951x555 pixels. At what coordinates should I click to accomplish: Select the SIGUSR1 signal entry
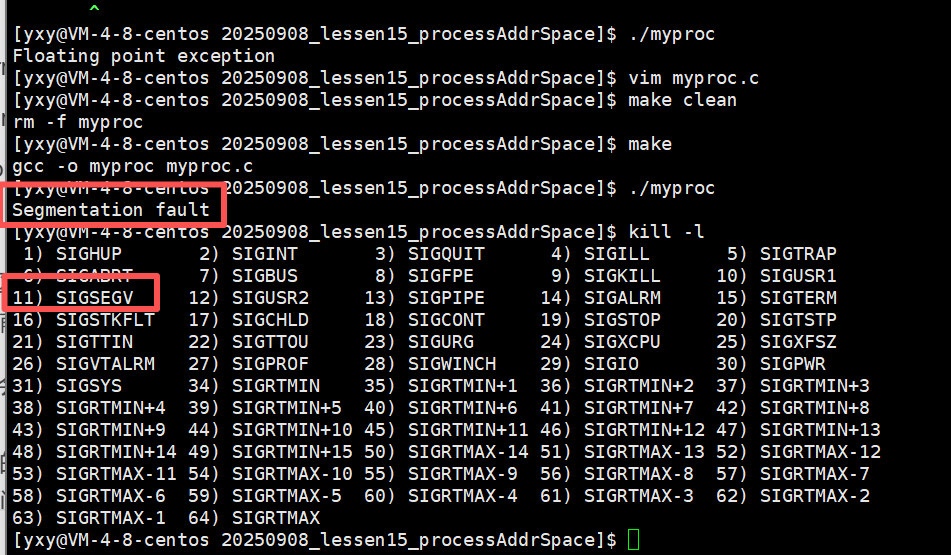[776, 276]
